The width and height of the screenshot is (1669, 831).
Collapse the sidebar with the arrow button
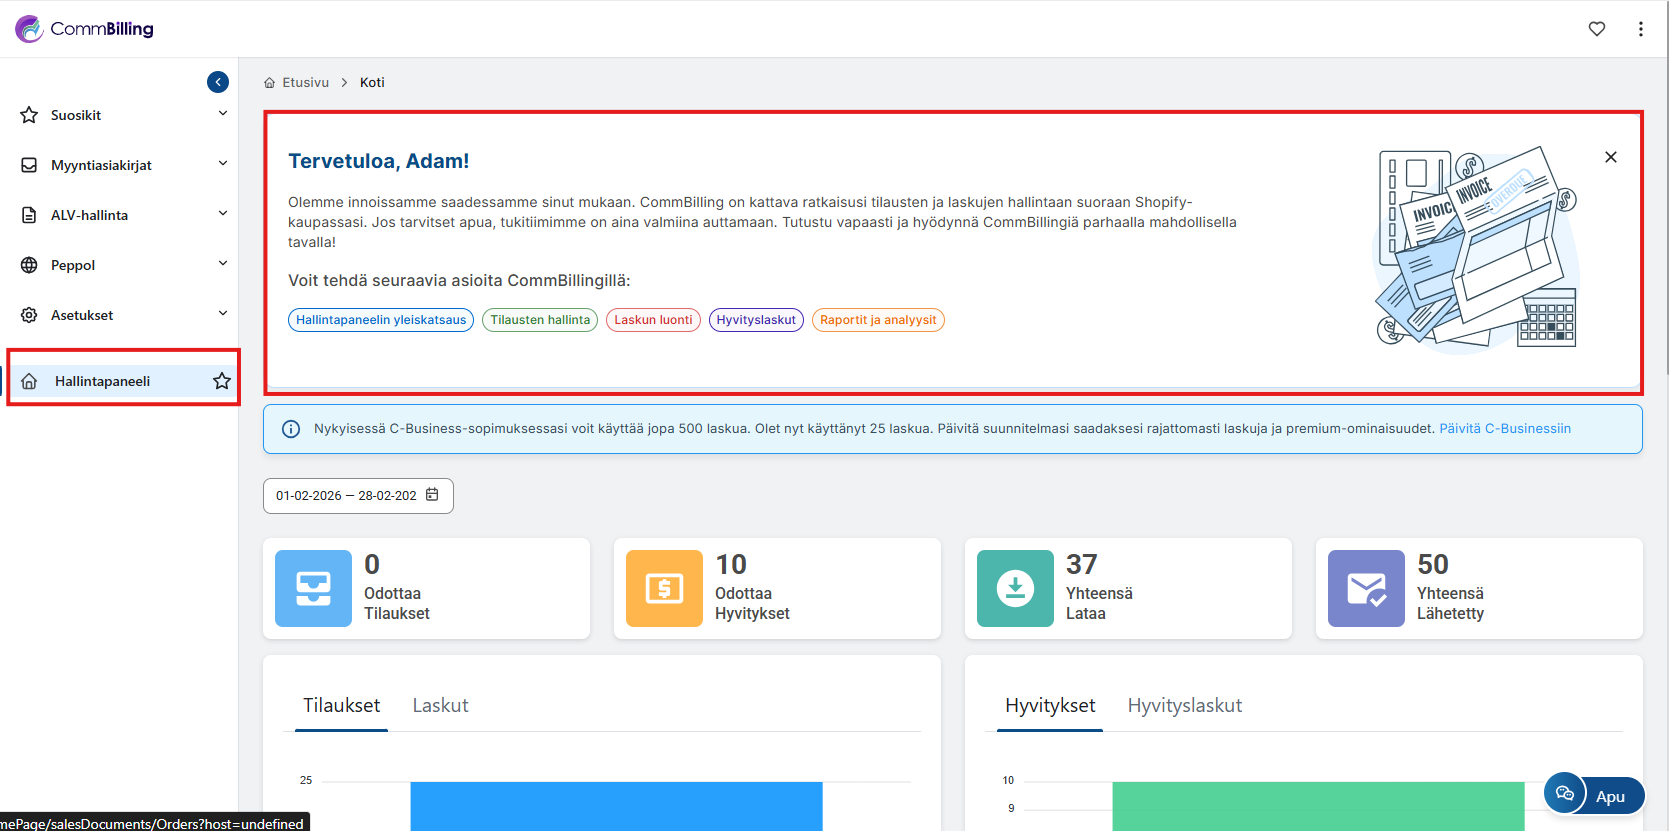pos(218,82)
